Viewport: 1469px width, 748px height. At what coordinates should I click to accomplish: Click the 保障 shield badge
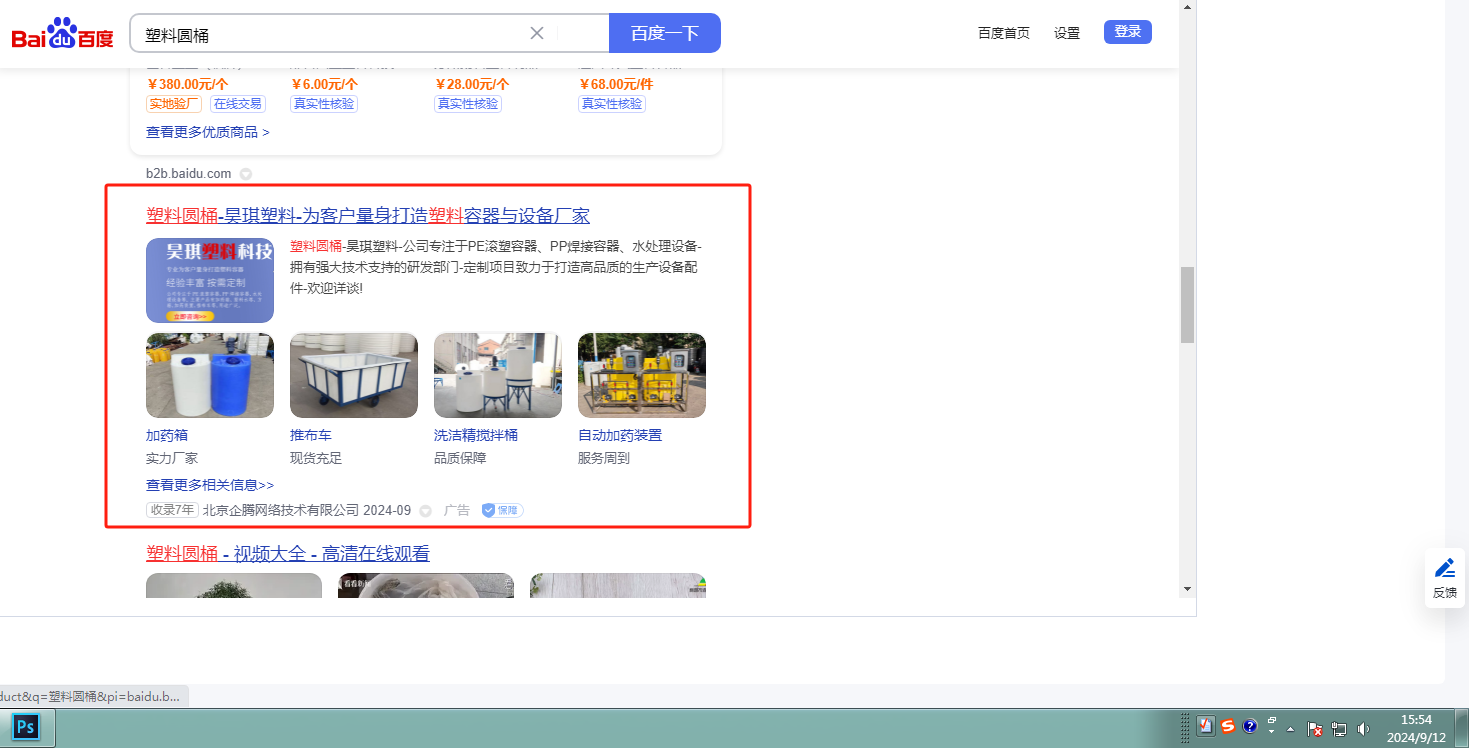pyautogui.click(x=502, y=510)
